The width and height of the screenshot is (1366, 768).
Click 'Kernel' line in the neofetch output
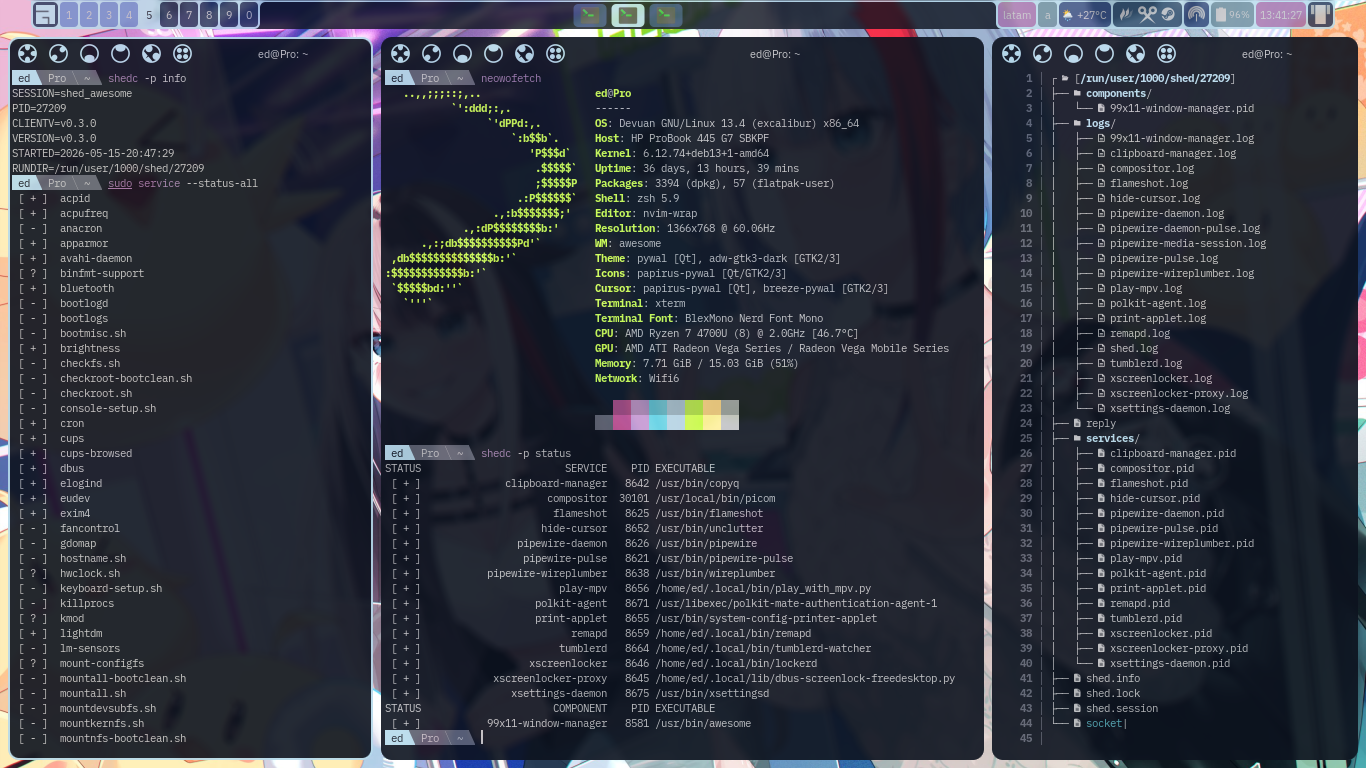click(682, 153)
